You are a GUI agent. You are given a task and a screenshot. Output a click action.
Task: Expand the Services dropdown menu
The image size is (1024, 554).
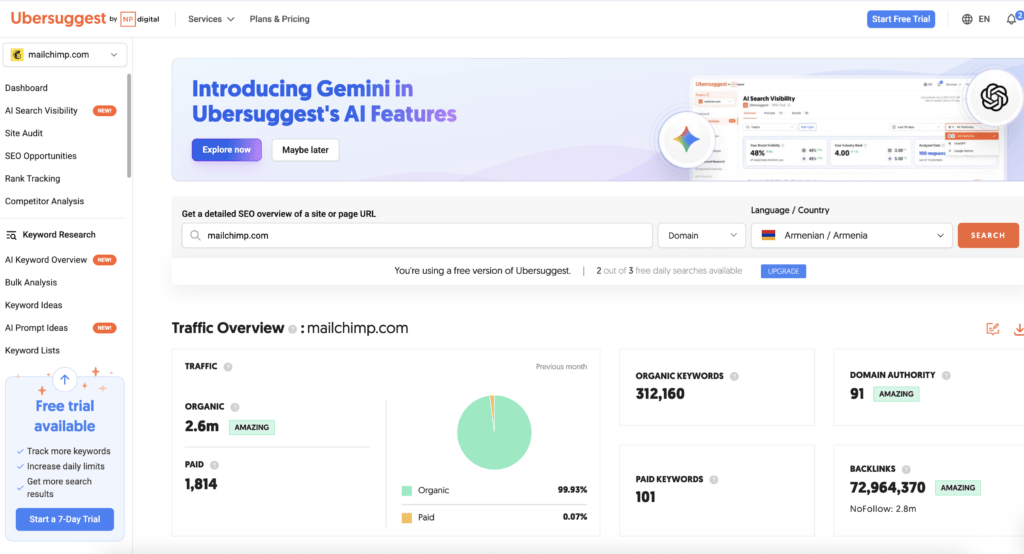pos(211,19)
